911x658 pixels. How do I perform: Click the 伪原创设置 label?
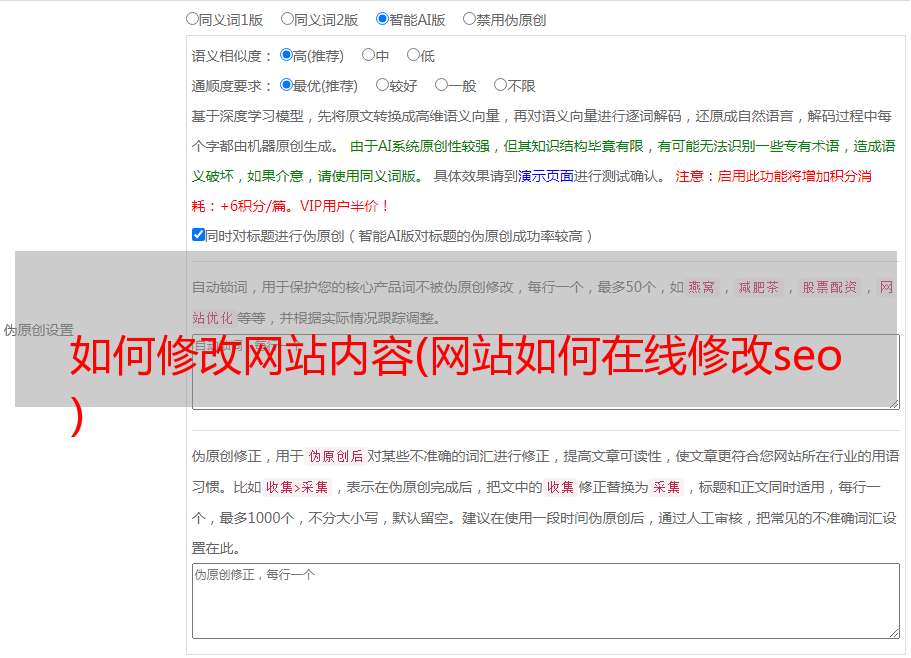(39, 330)
